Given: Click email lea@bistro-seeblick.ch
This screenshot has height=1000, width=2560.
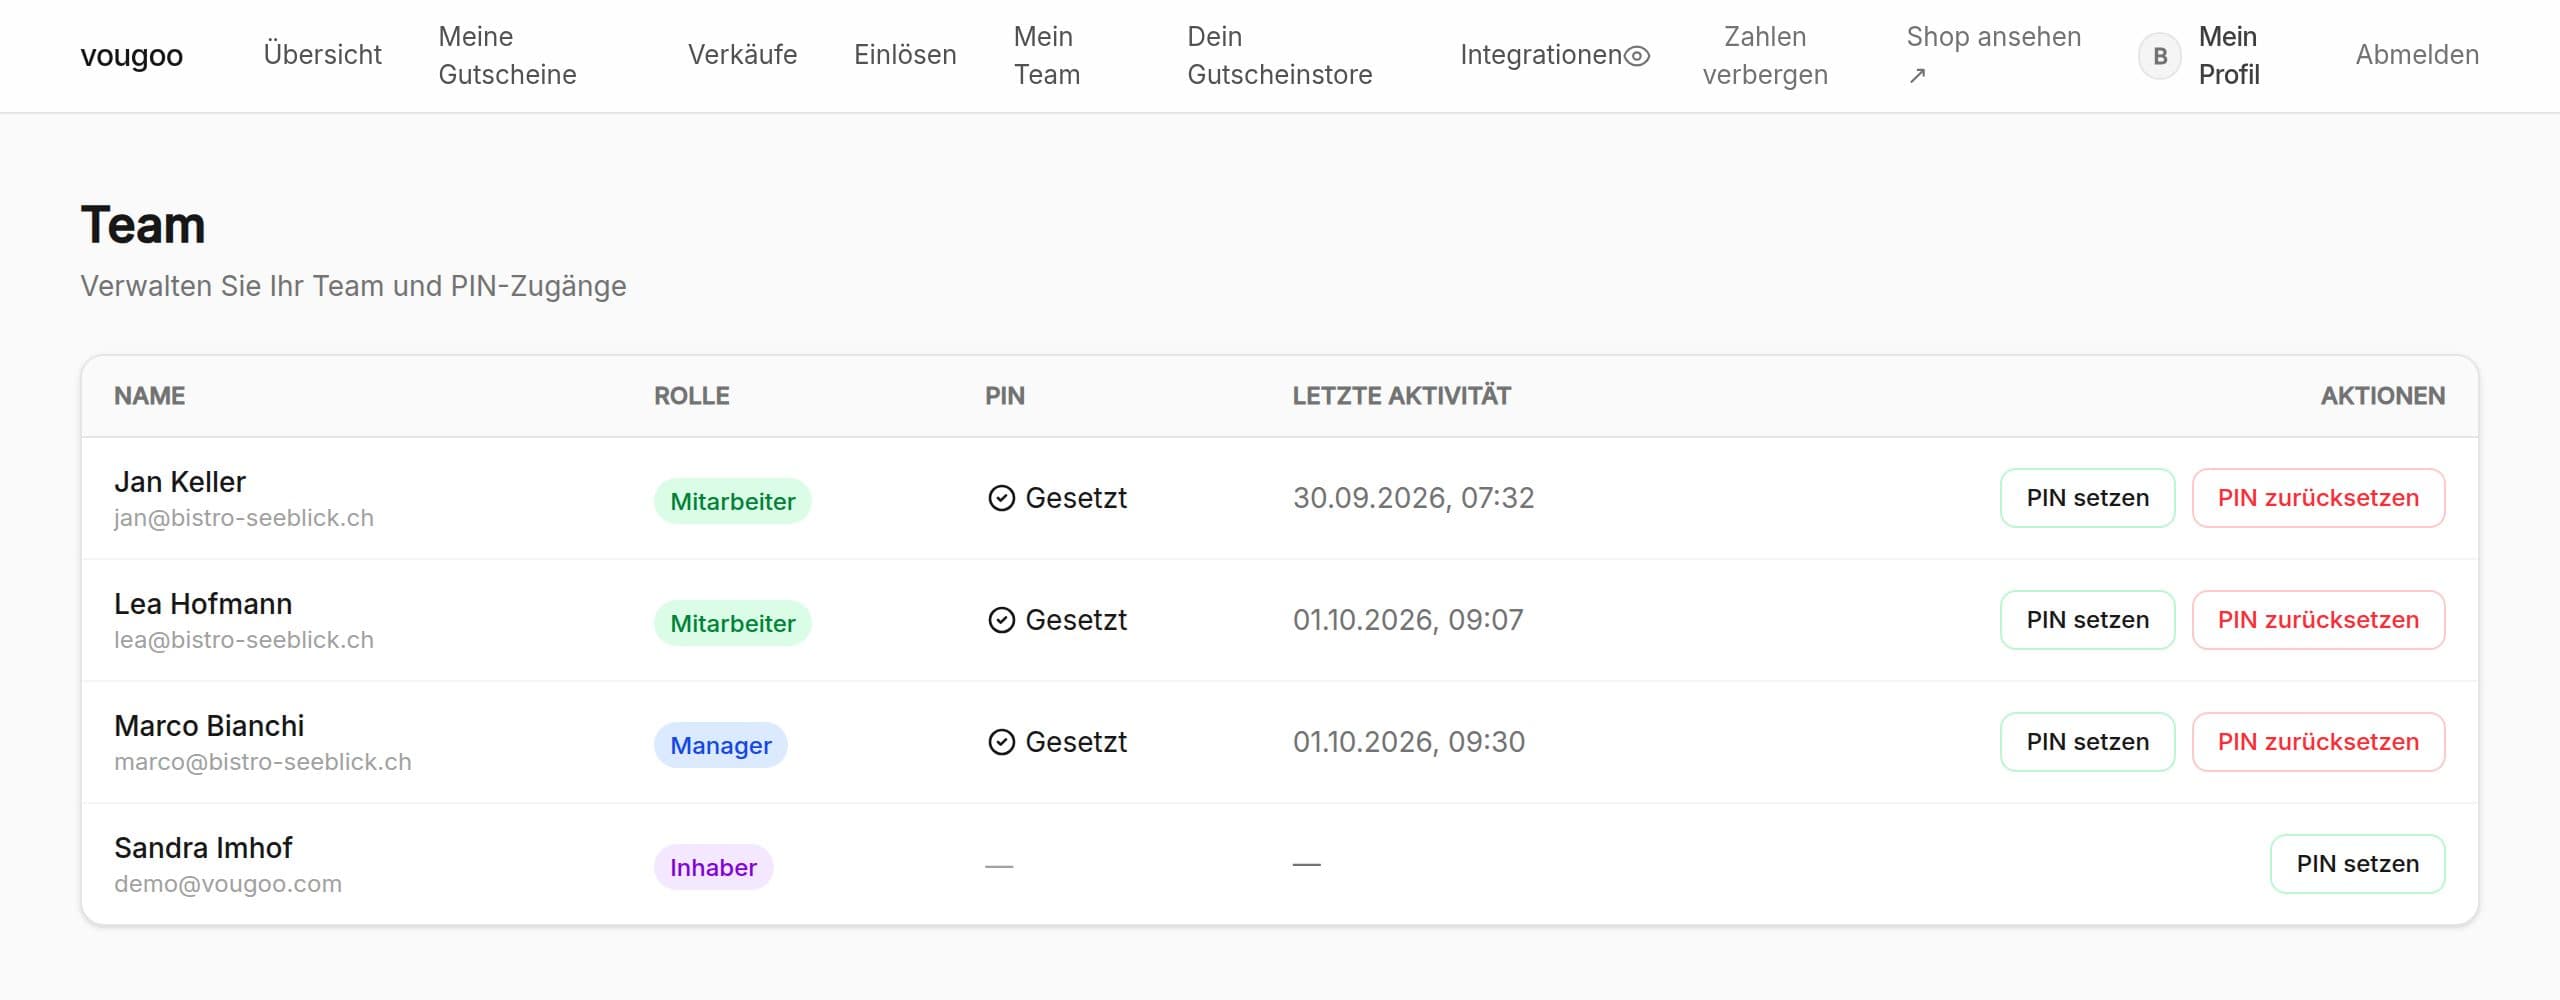Looking at the screenshot, I should click(244, 640).
